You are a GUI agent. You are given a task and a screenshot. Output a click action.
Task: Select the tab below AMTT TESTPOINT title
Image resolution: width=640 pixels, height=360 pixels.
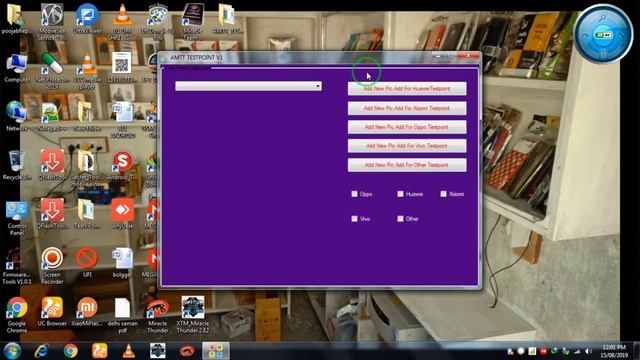click(x=187, y=68)
